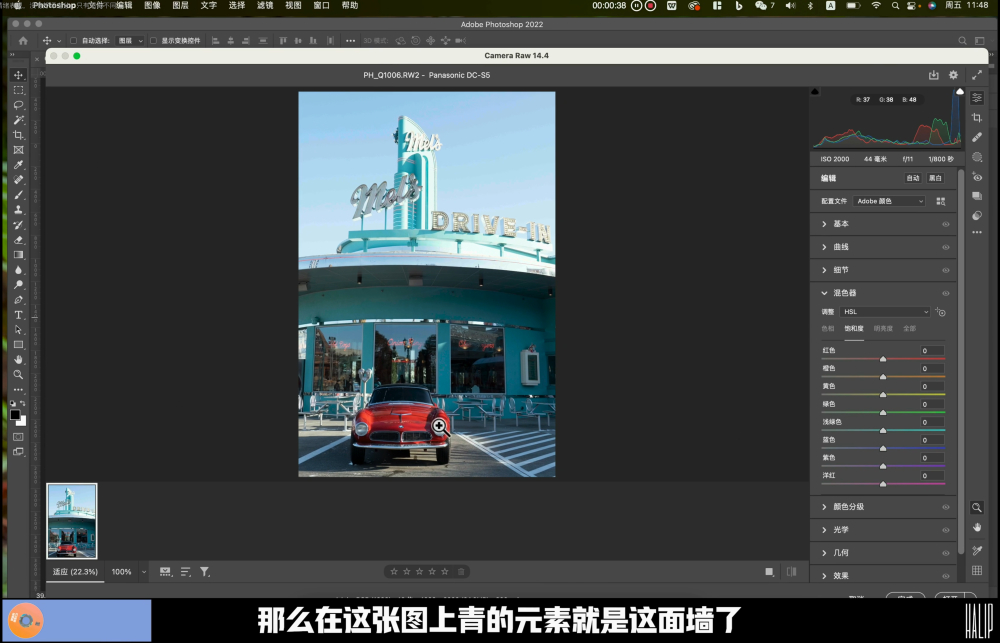Switch to the 全部 tab

909,329
